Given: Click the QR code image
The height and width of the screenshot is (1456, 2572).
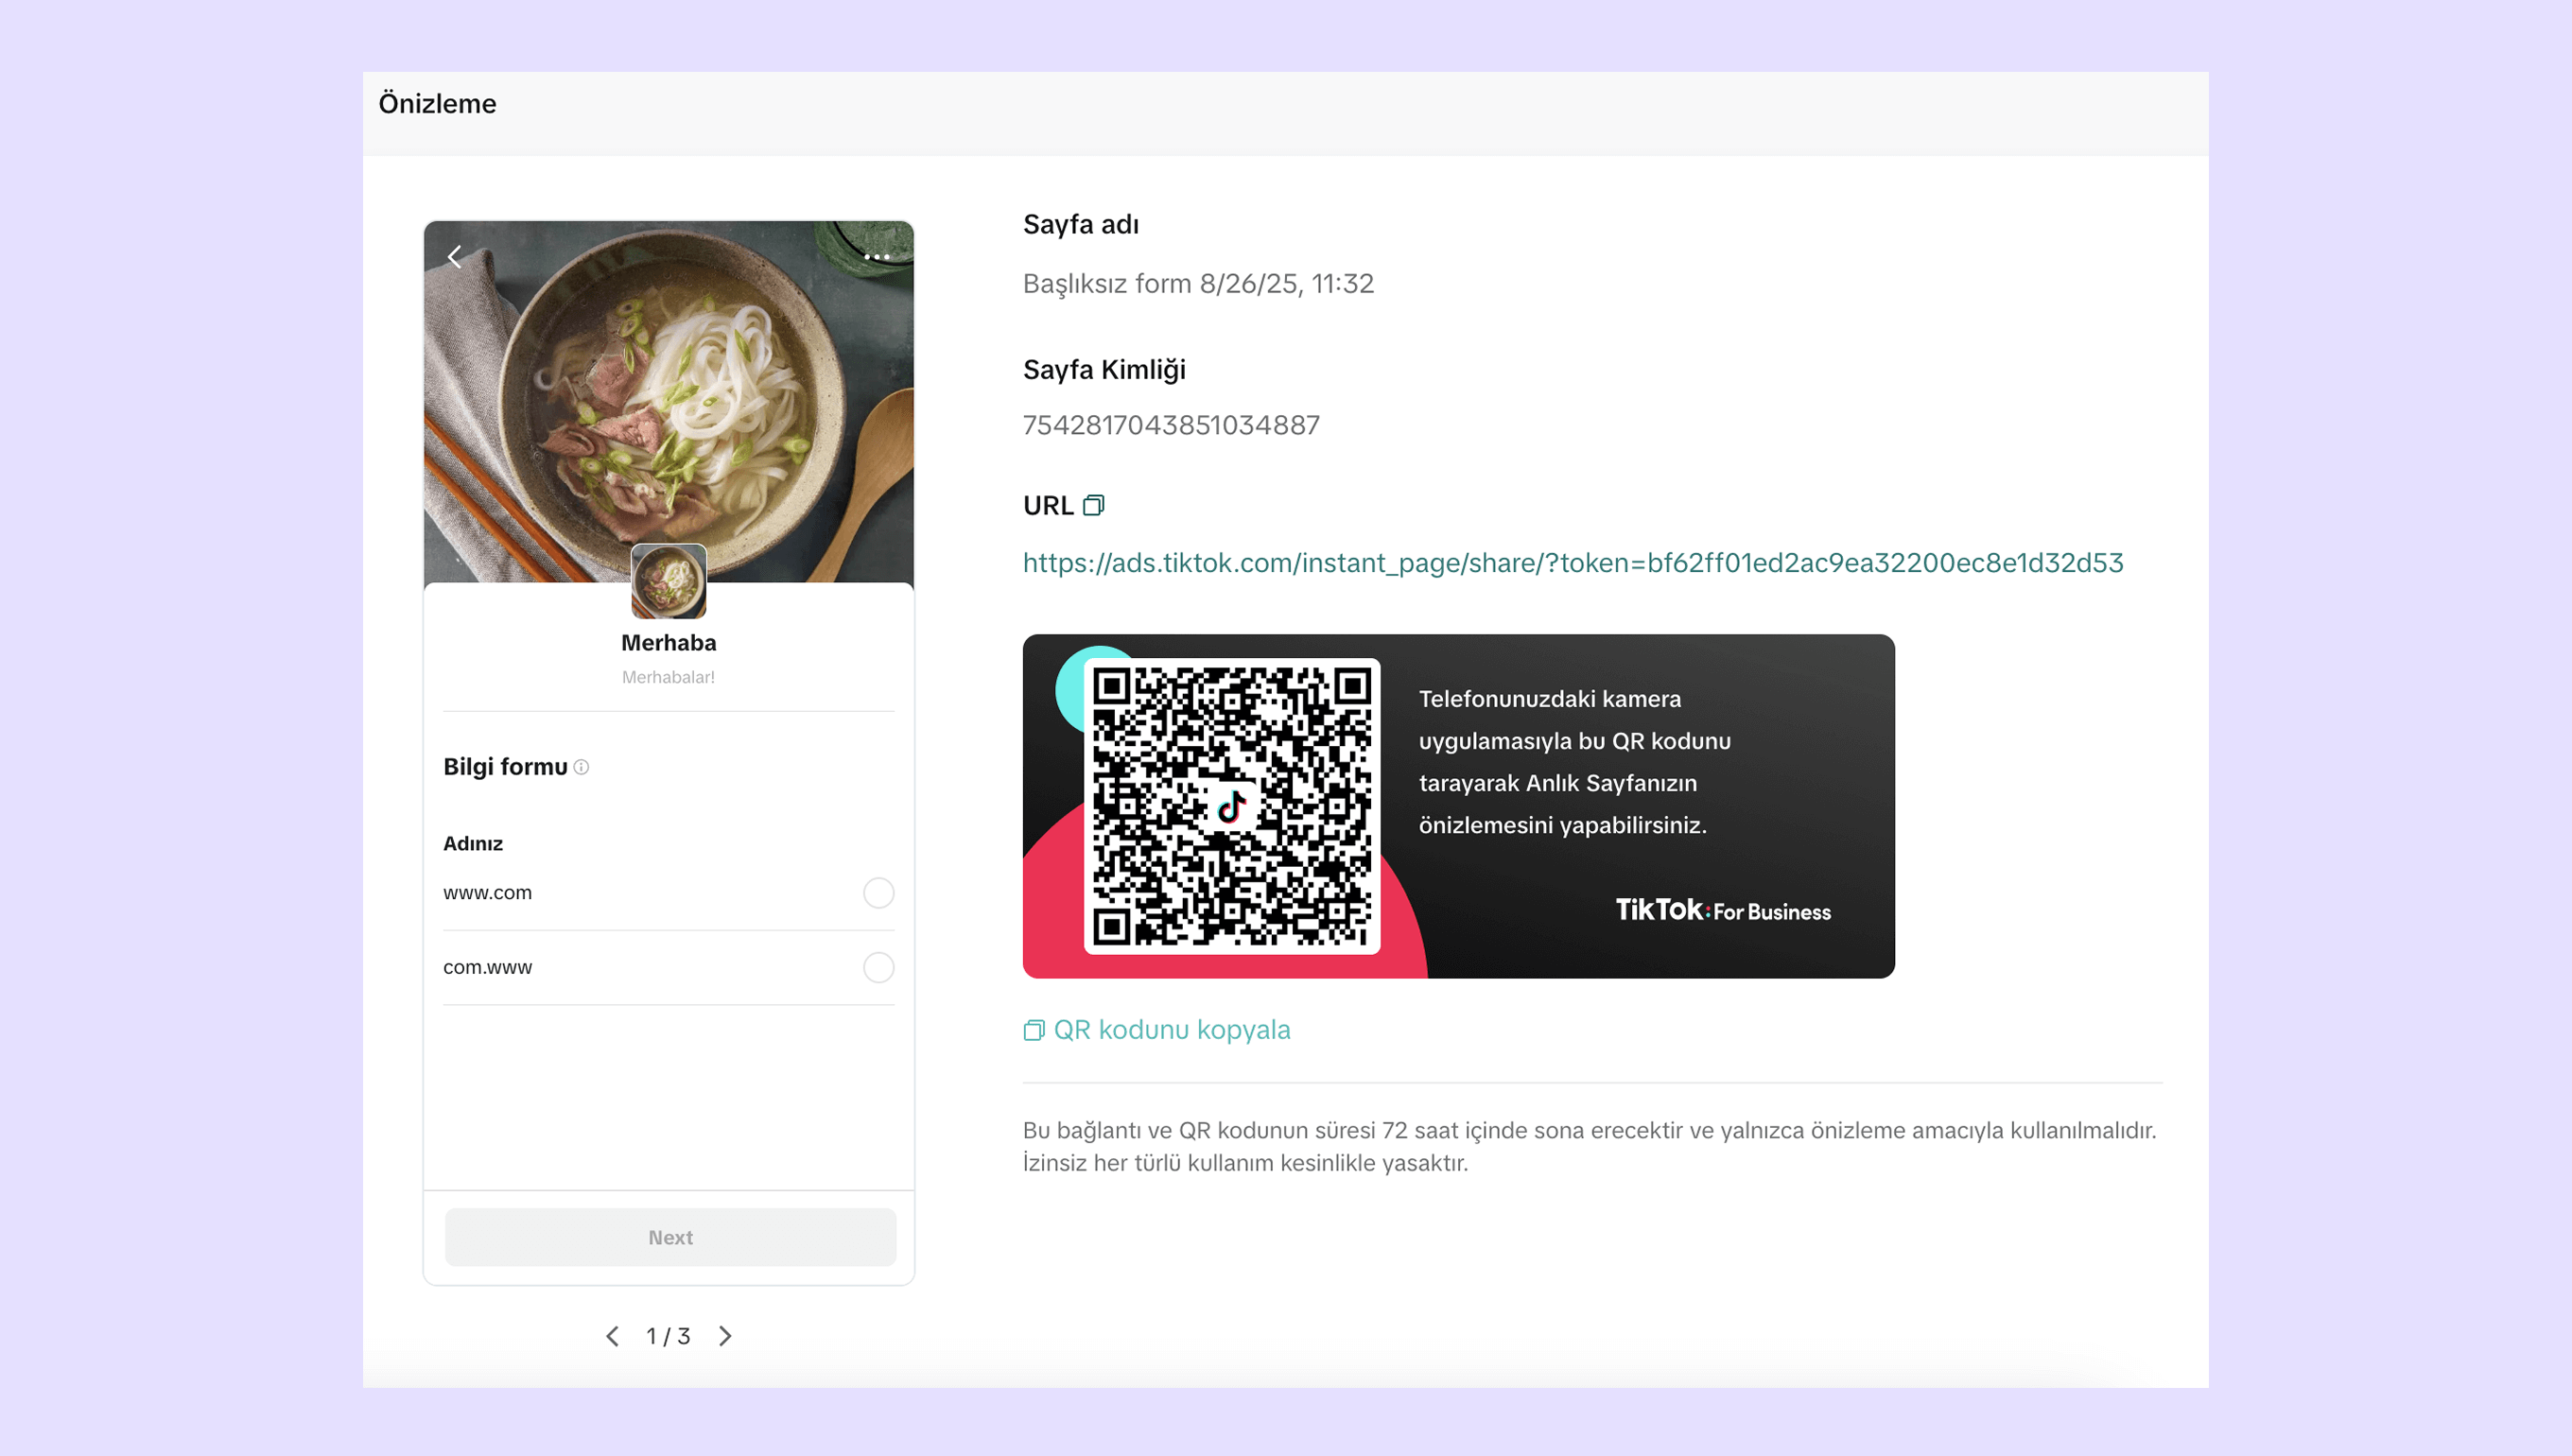Looking at the screenshot, I should [x=1232, y=806].
